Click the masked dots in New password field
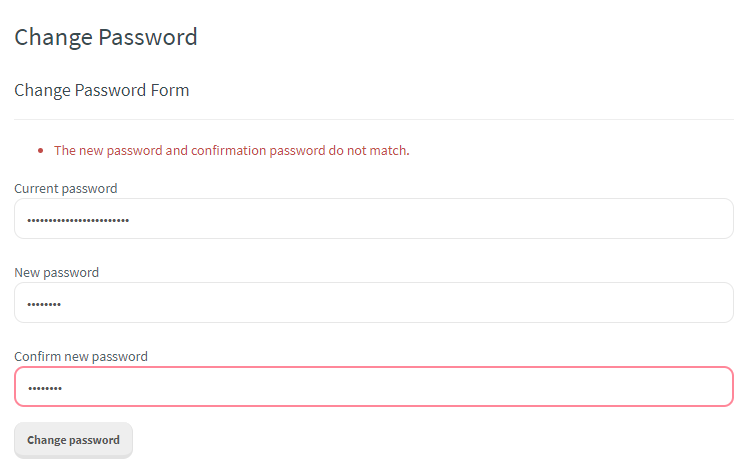This screenshot has width=748, height=467. click(44, 304)
